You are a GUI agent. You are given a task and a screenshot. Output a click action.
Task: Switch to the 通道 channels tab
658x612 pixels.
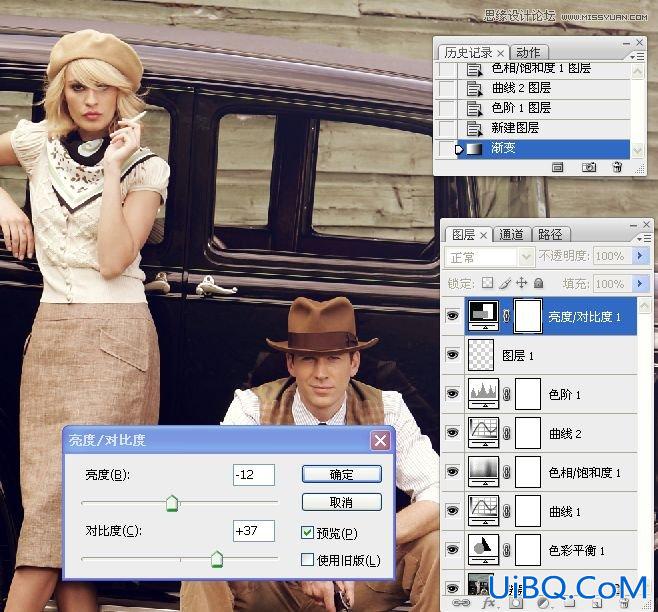[x=511, y=234]
